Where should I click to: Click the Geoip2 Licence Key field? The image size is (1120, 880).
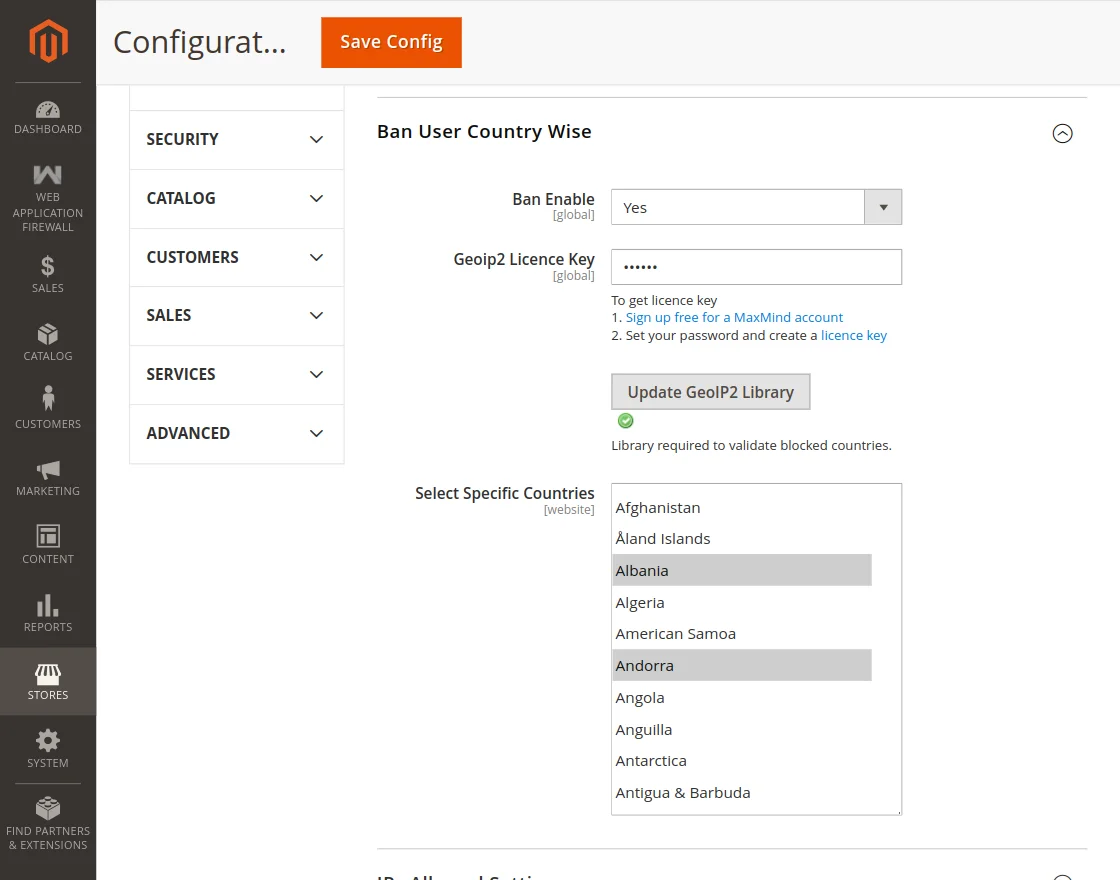[756, 267]
